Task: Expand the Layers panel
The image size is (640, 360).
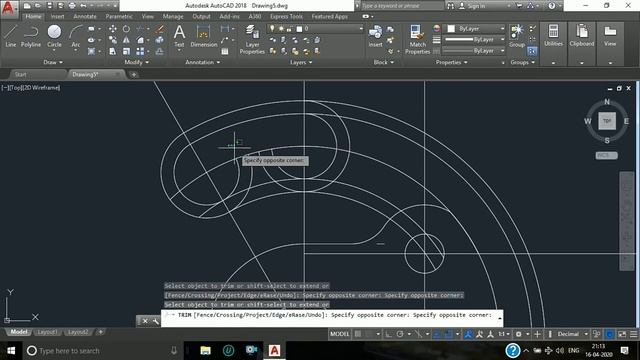Action: click(301, 62)
